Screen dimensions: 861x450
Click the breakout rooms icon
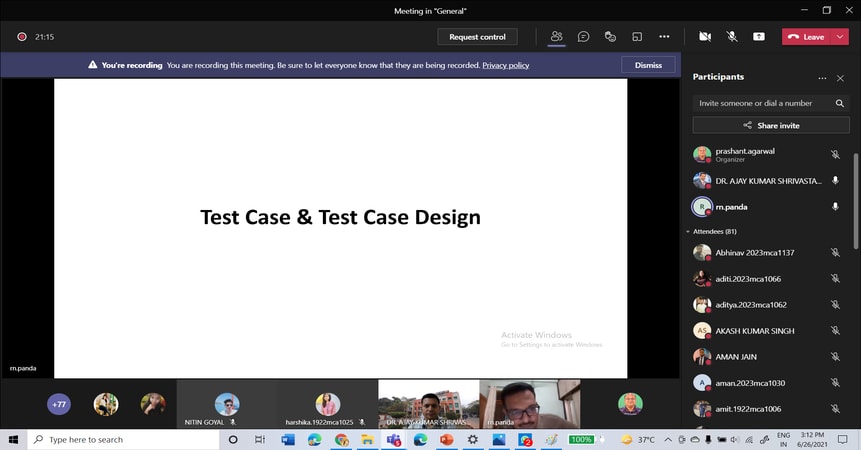point(637,37)
